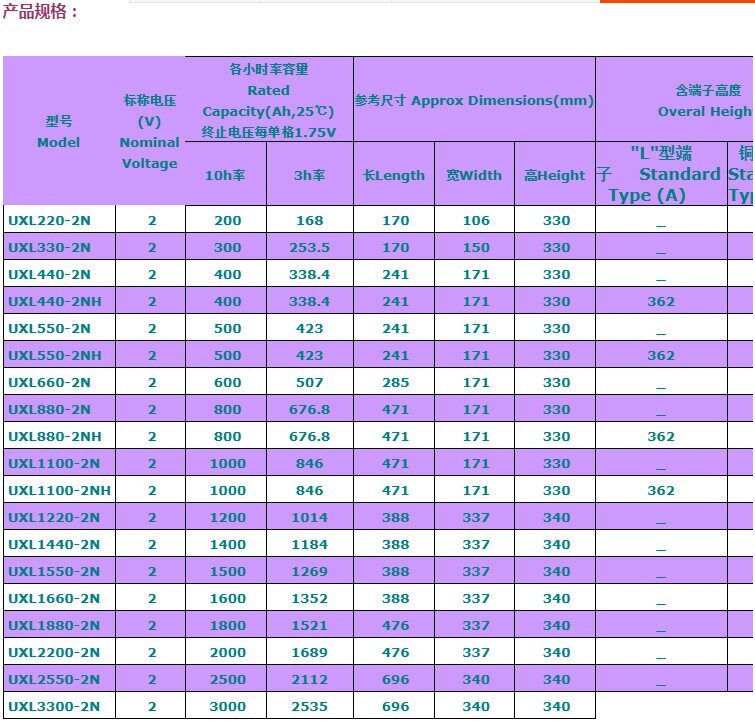Click 10h capacity 3000 for UXL3300-2N
The image size is (755, 721).
228,706
